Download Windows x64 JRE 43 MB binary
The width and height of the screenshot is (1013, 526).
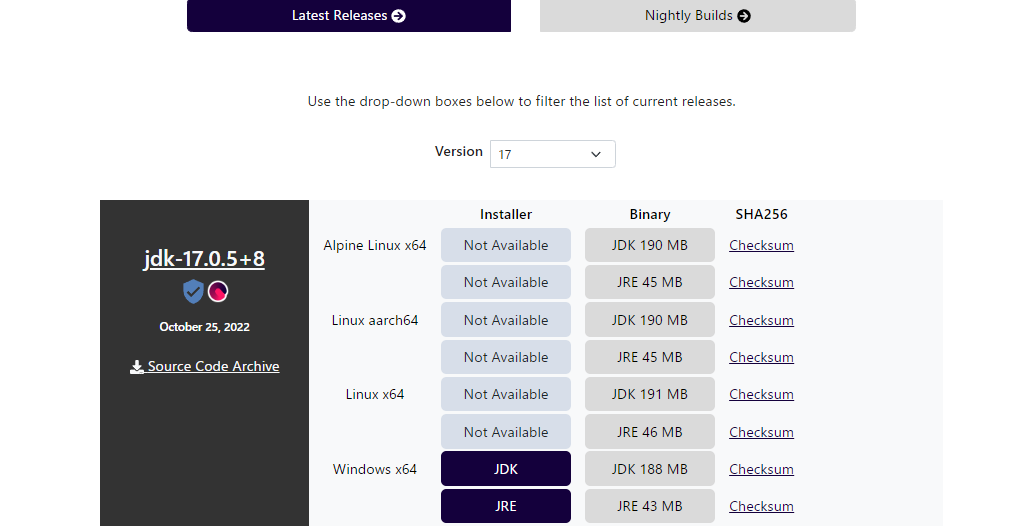(x=649, y=506)
